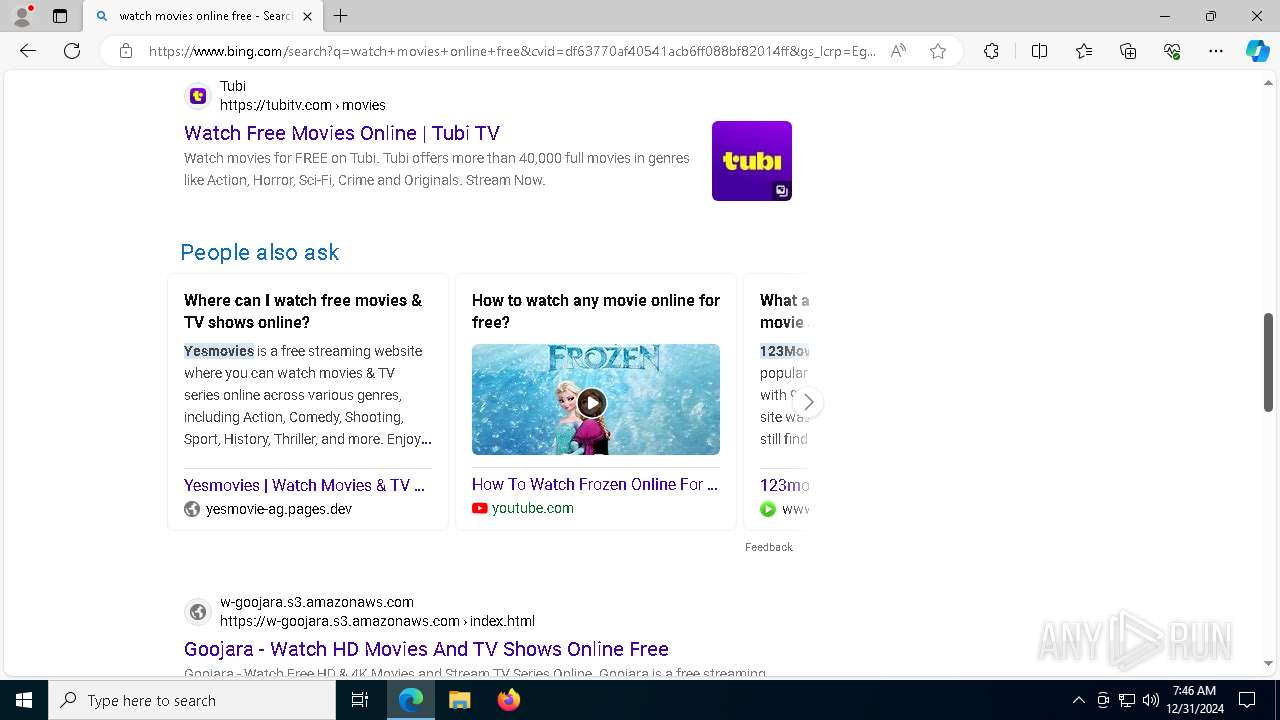Open Watch Free Movies Online Tubi TV link

(342, 133)
